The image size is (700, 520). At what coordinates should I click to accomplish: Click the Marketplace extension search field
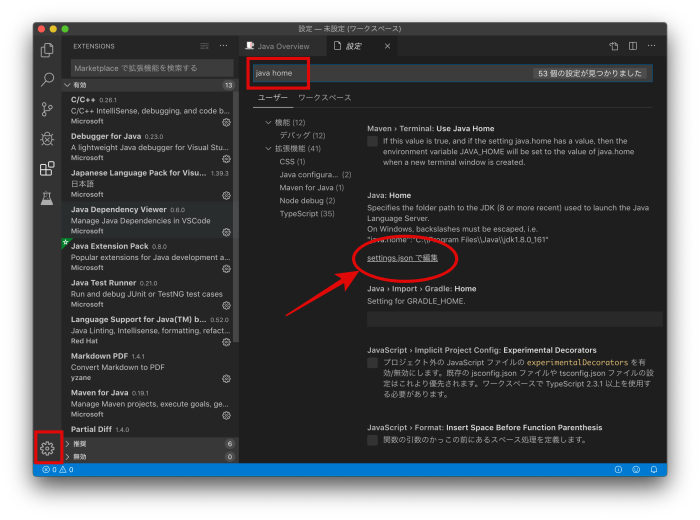[x=151, y=68]
